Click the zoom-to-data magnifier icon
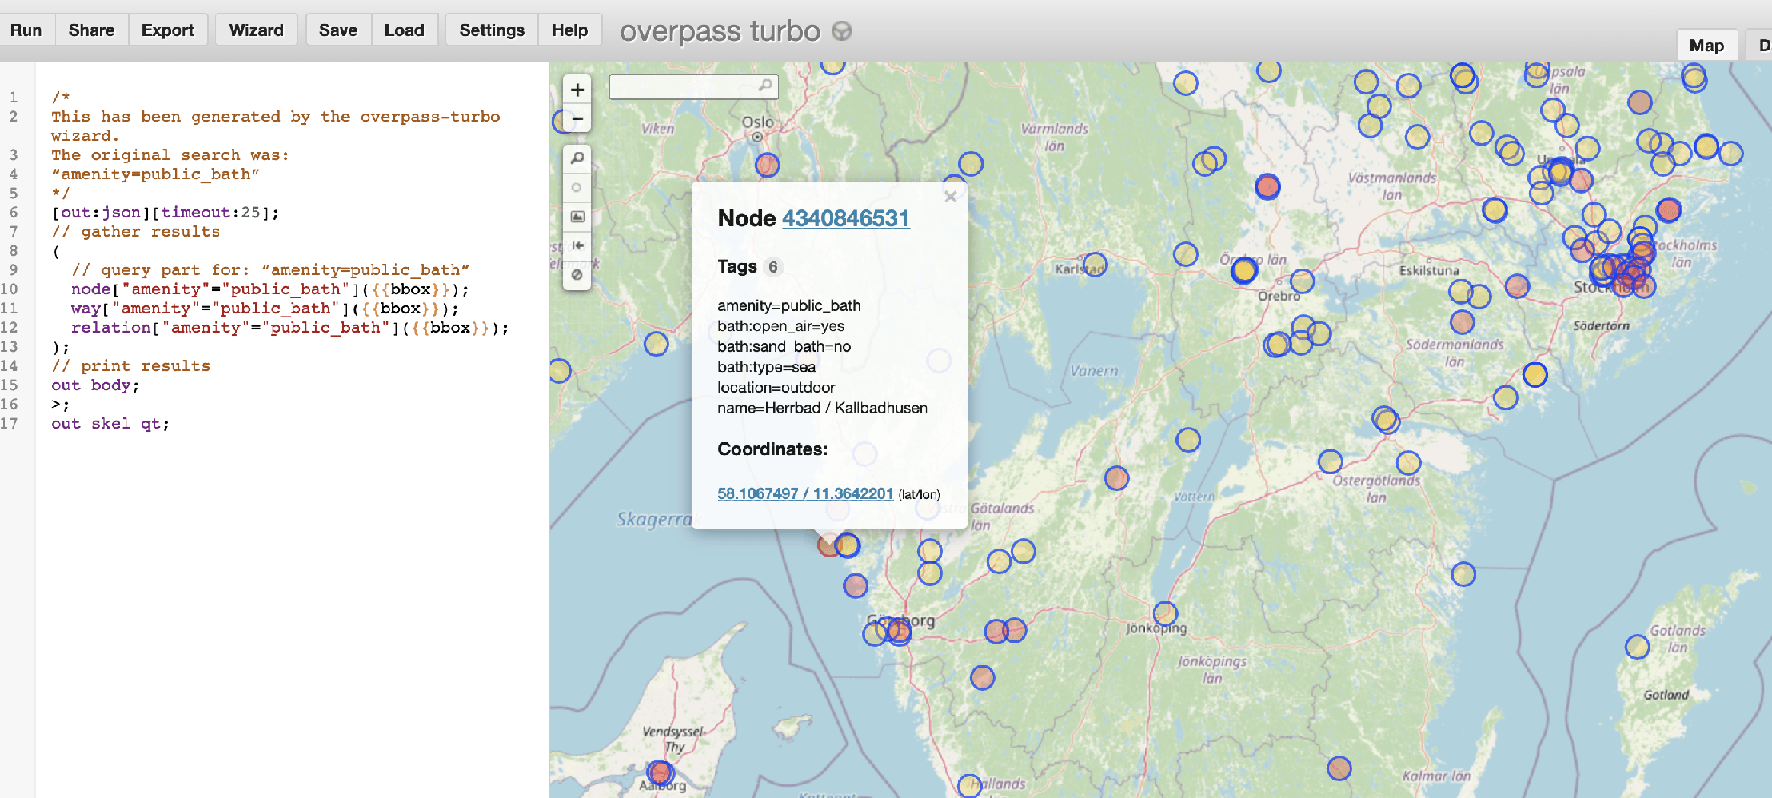The width and height of the screenshot is (1772, 798). (x=577, y=159)
